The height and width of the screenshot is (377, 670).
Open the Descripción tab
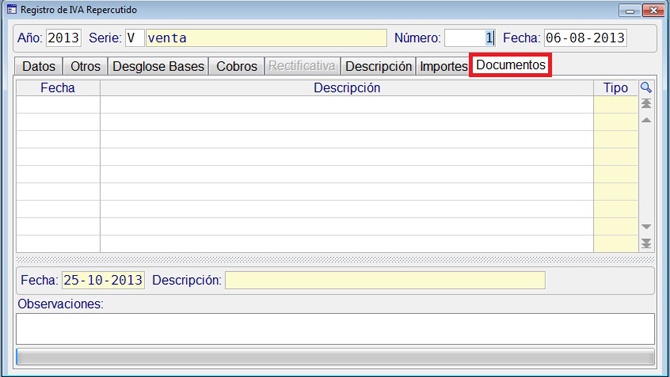click(378, 66)
